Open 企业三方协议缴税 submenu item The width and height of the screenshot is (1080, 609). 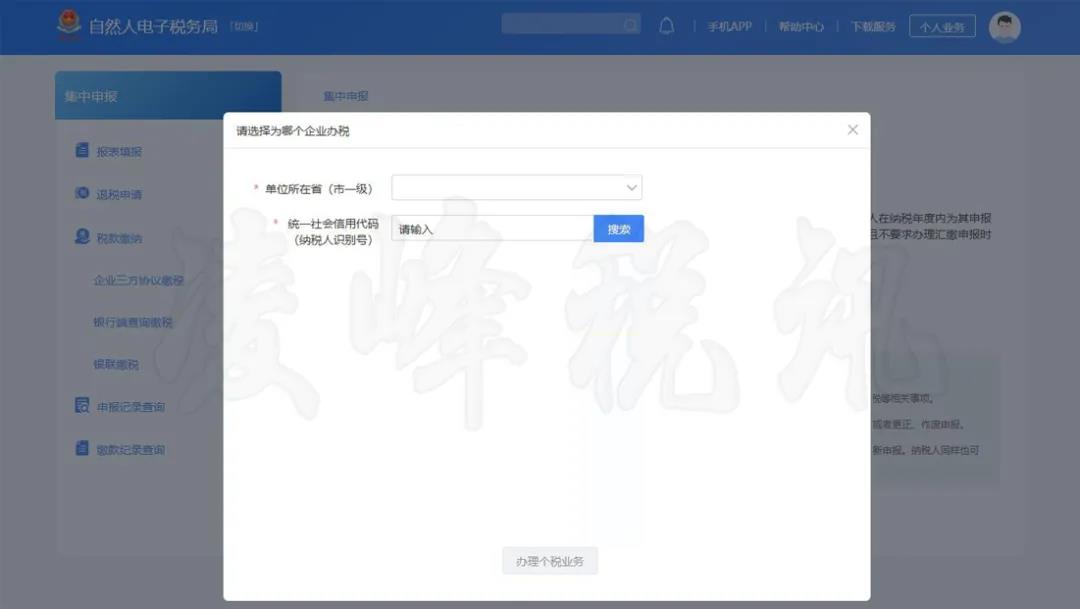138,280
